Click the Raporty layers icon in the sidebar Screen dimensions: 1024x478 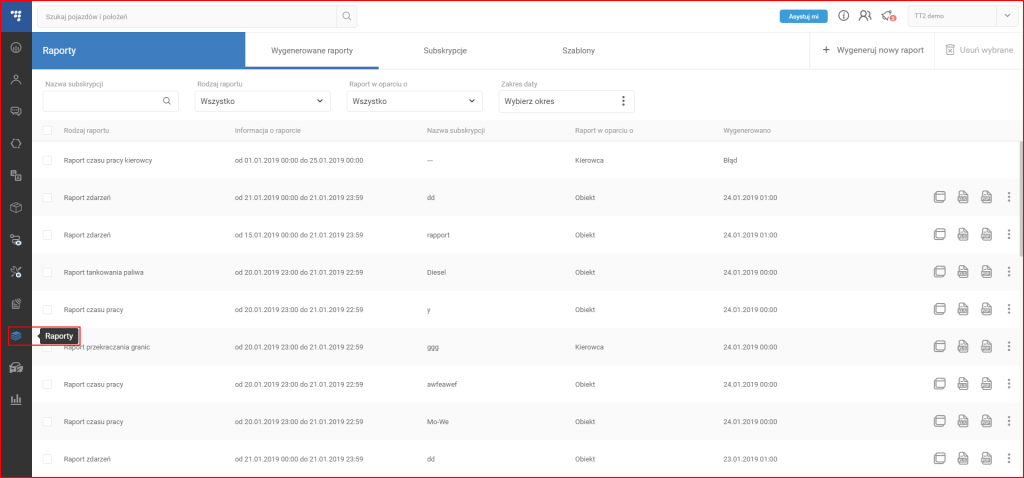[16, 336]
